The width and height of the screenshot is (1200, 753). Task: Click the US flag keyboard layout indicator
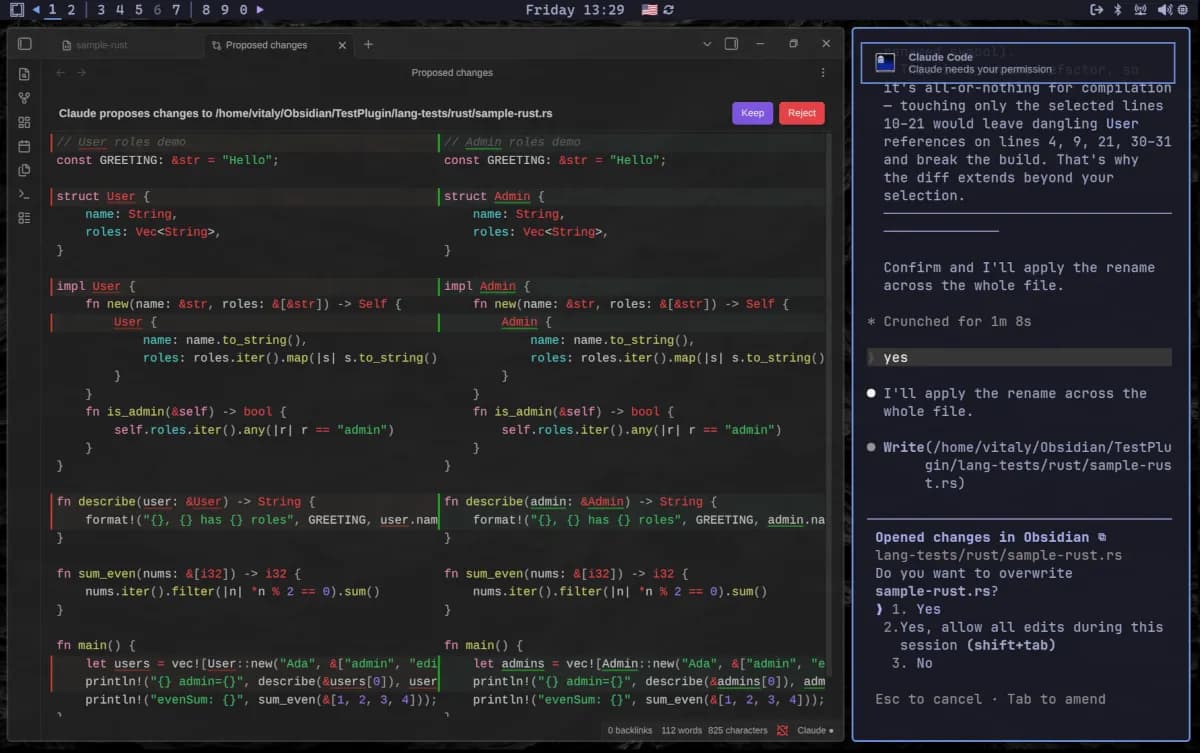(x=650, y=10)
